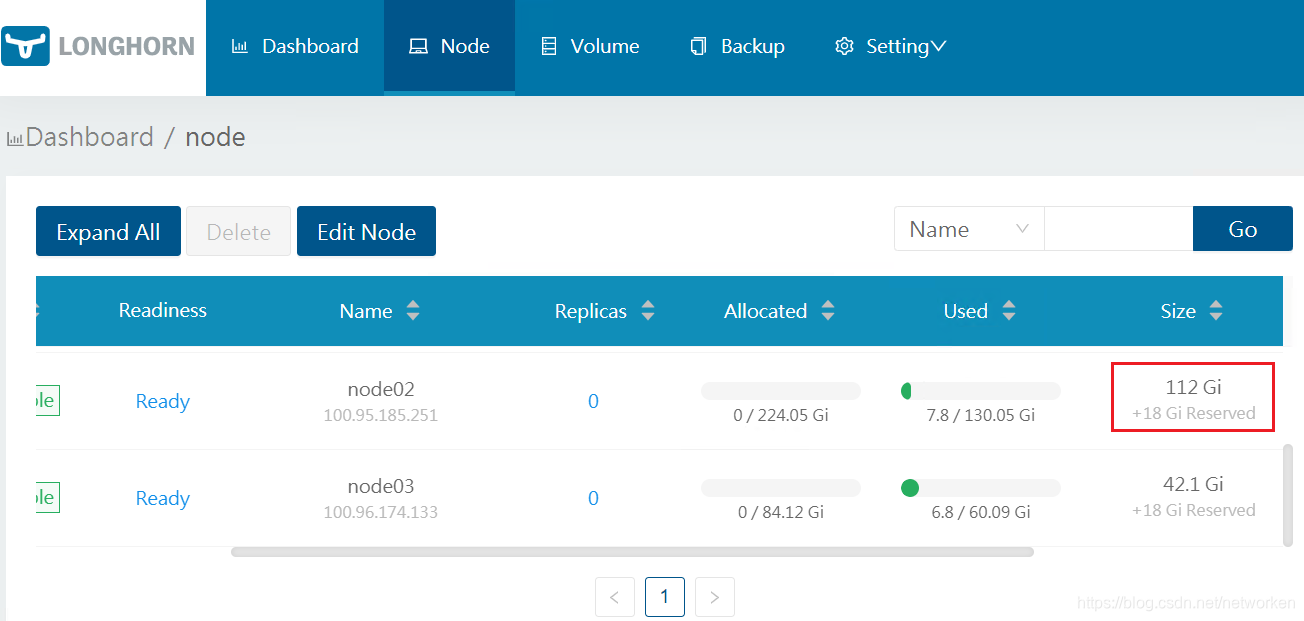1304x621 pixels.
Task: Click the Go search button
Action: (x=1242, y=230)
